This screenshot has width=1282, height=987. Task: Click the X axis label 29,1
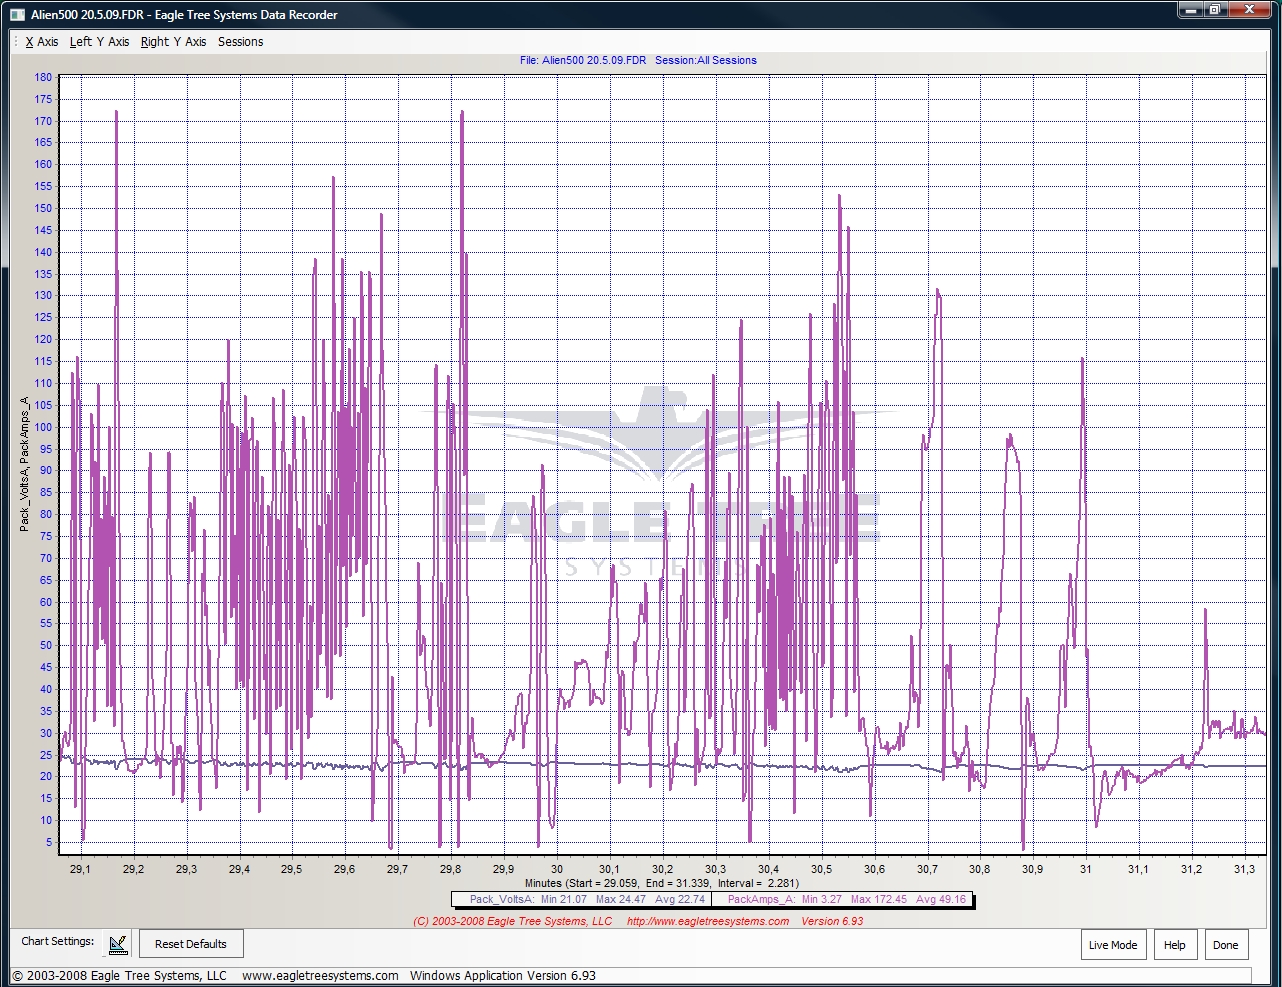click(80, 869)
